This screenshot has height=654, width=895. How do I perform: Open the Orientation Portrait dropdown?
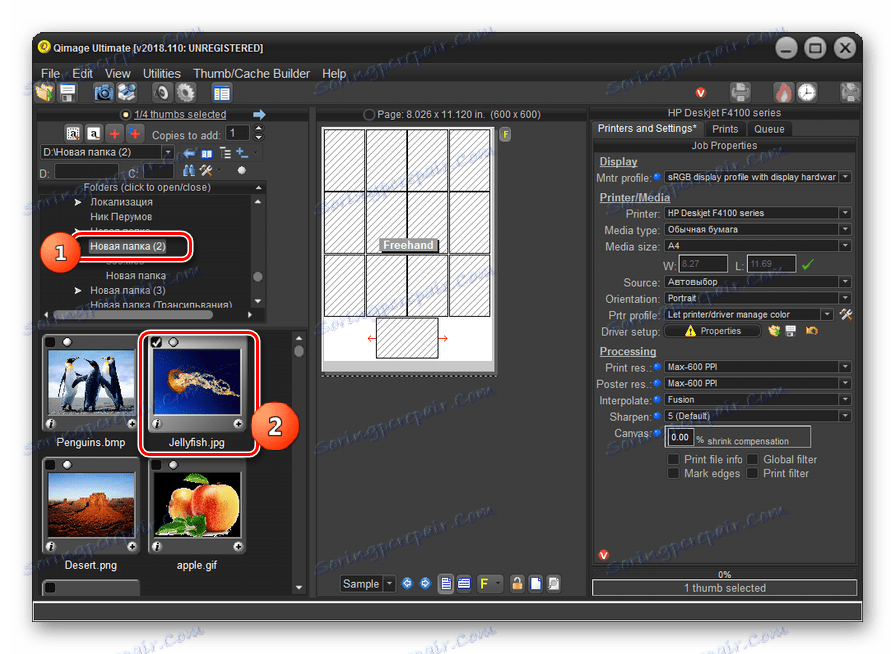846,298
